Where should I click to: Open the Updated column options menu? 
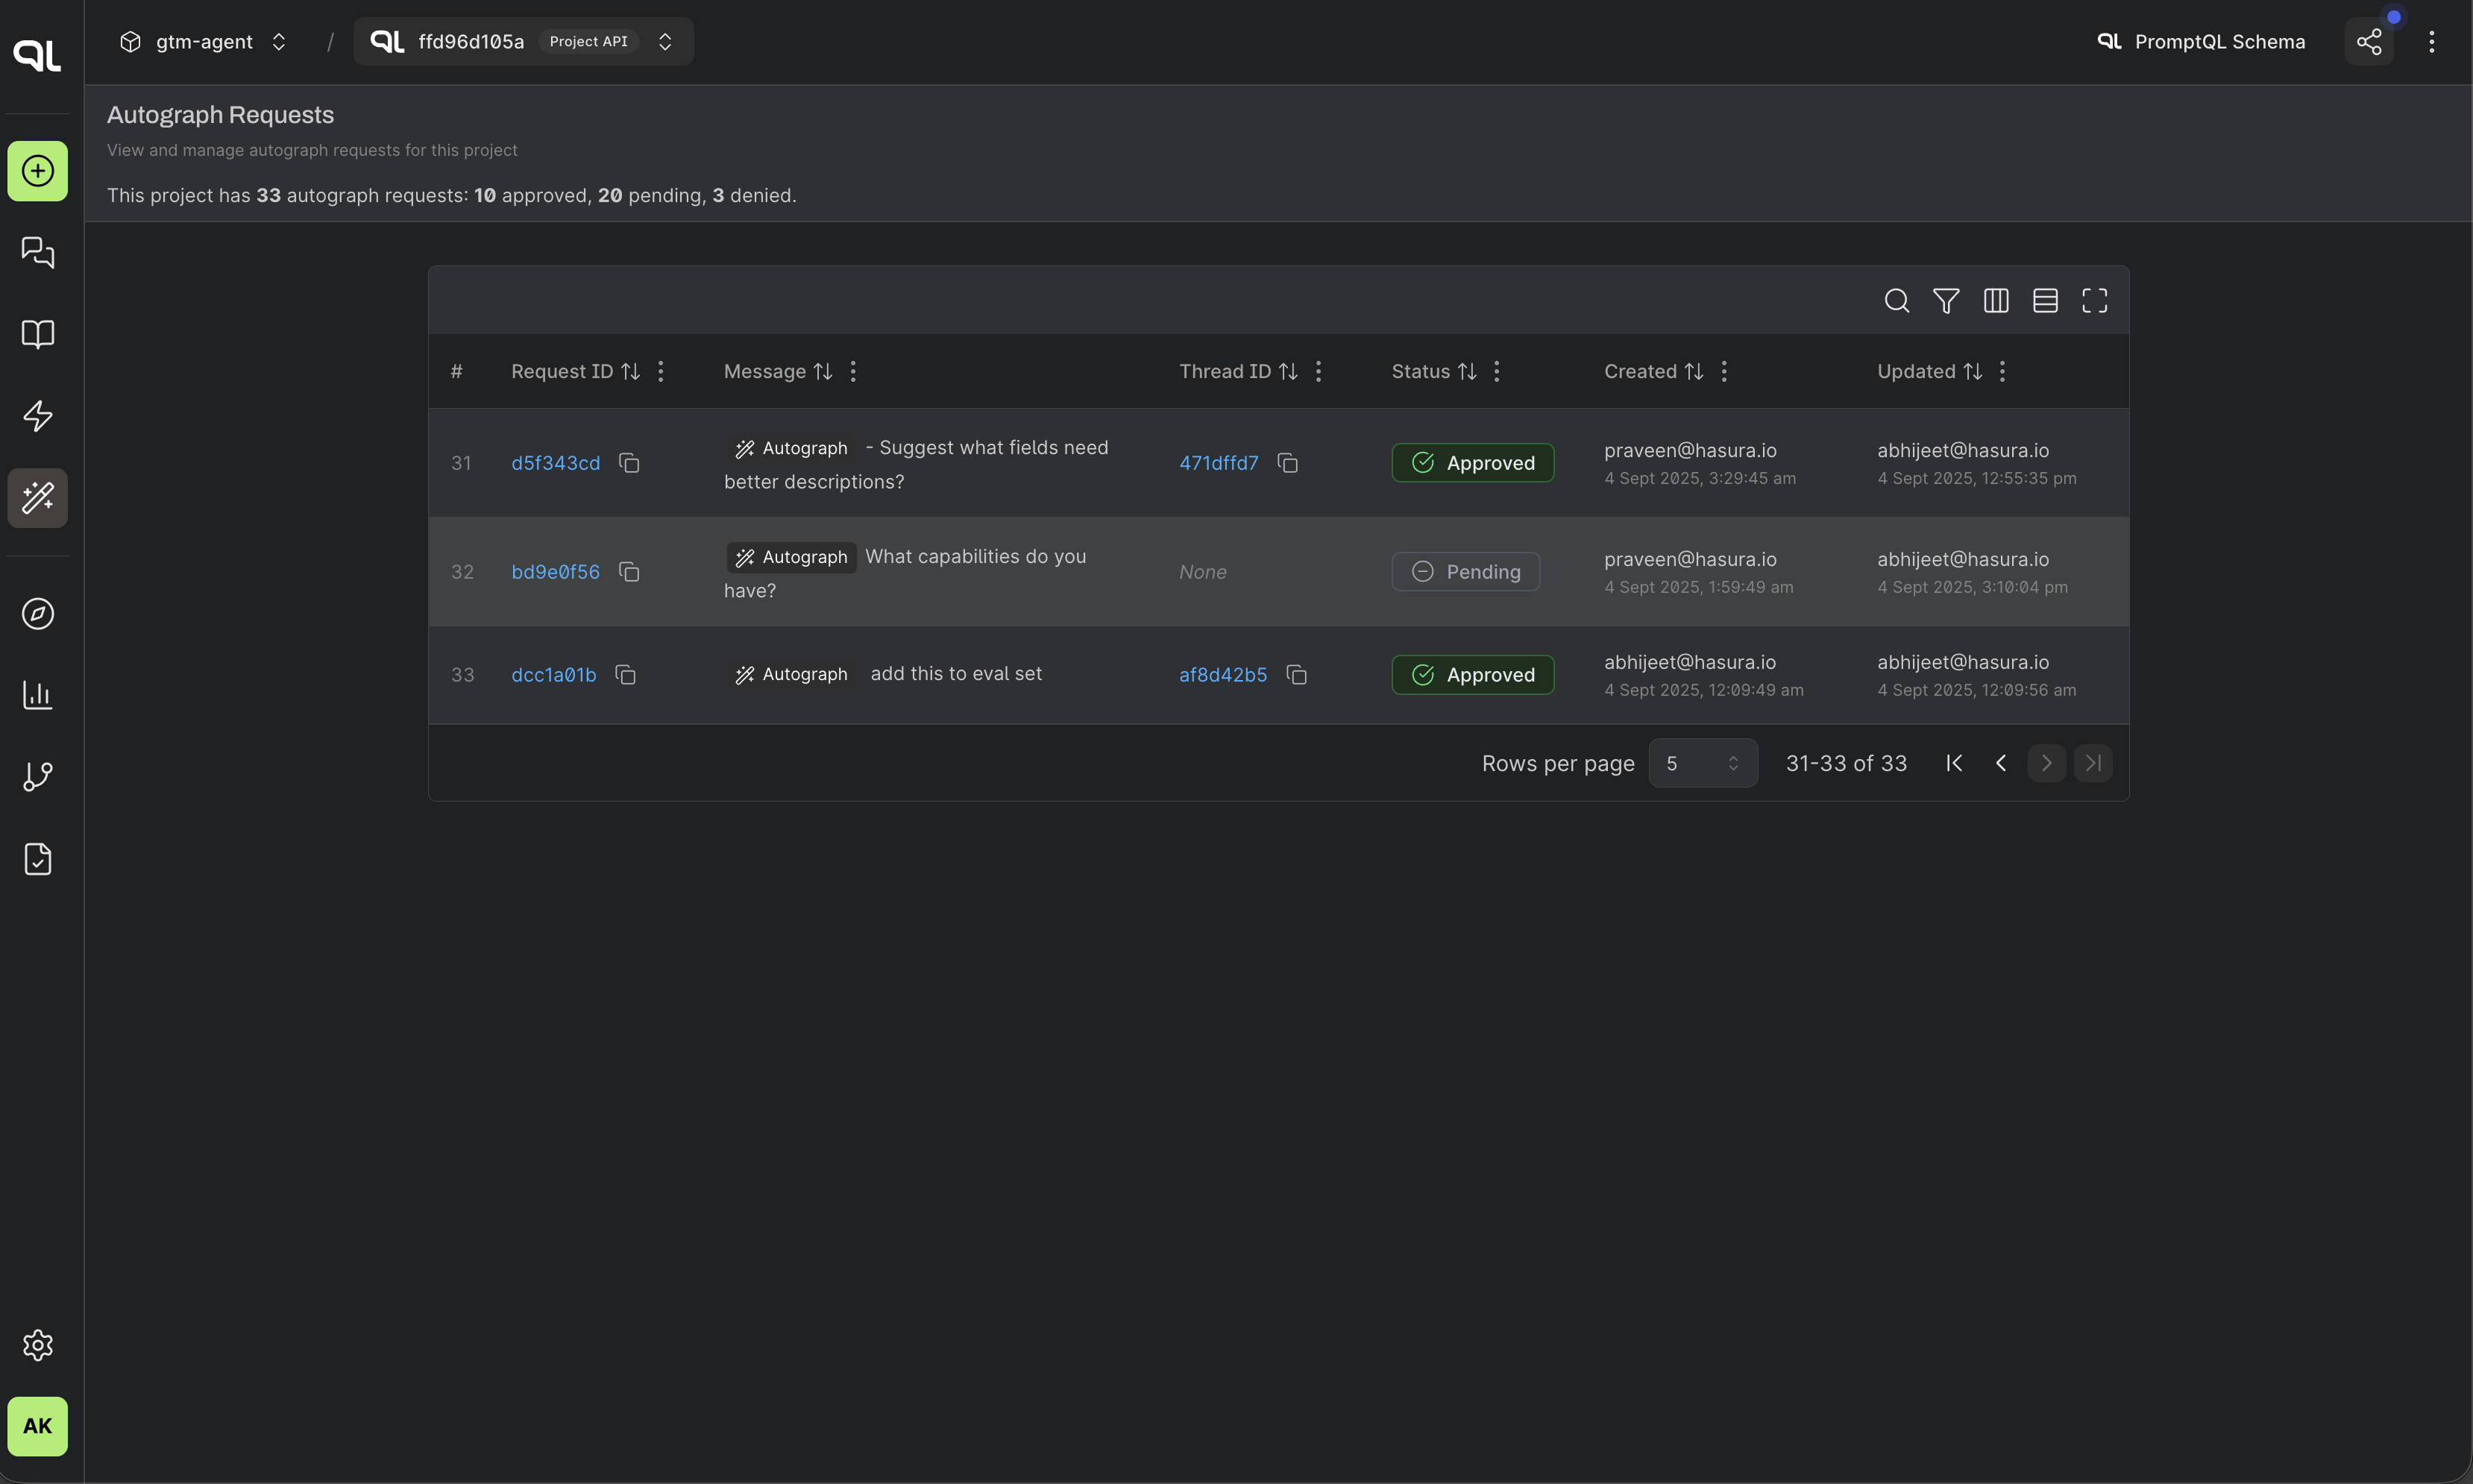2002,372
